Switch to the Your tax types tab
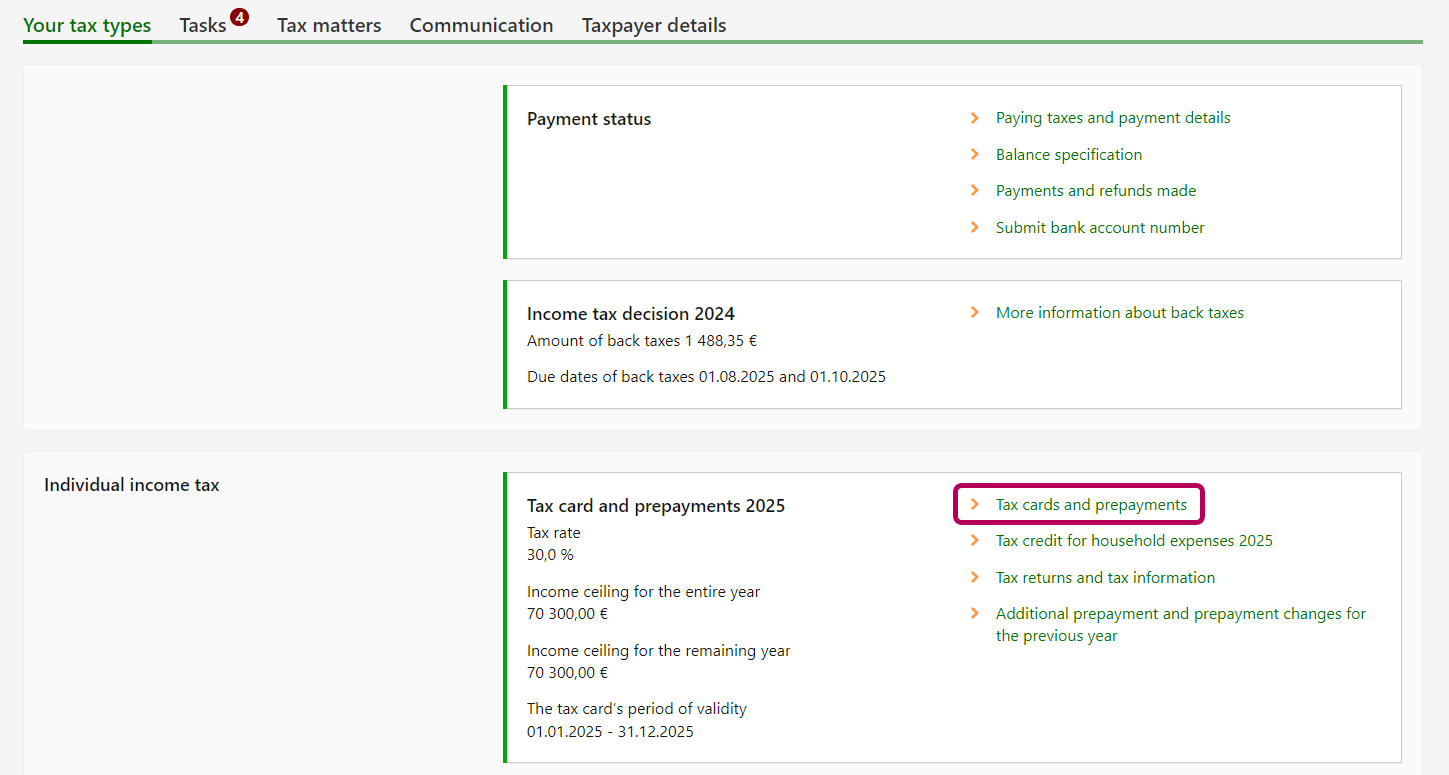The width and height of the screenshot is (1449, 775). (x=87, y=26)
